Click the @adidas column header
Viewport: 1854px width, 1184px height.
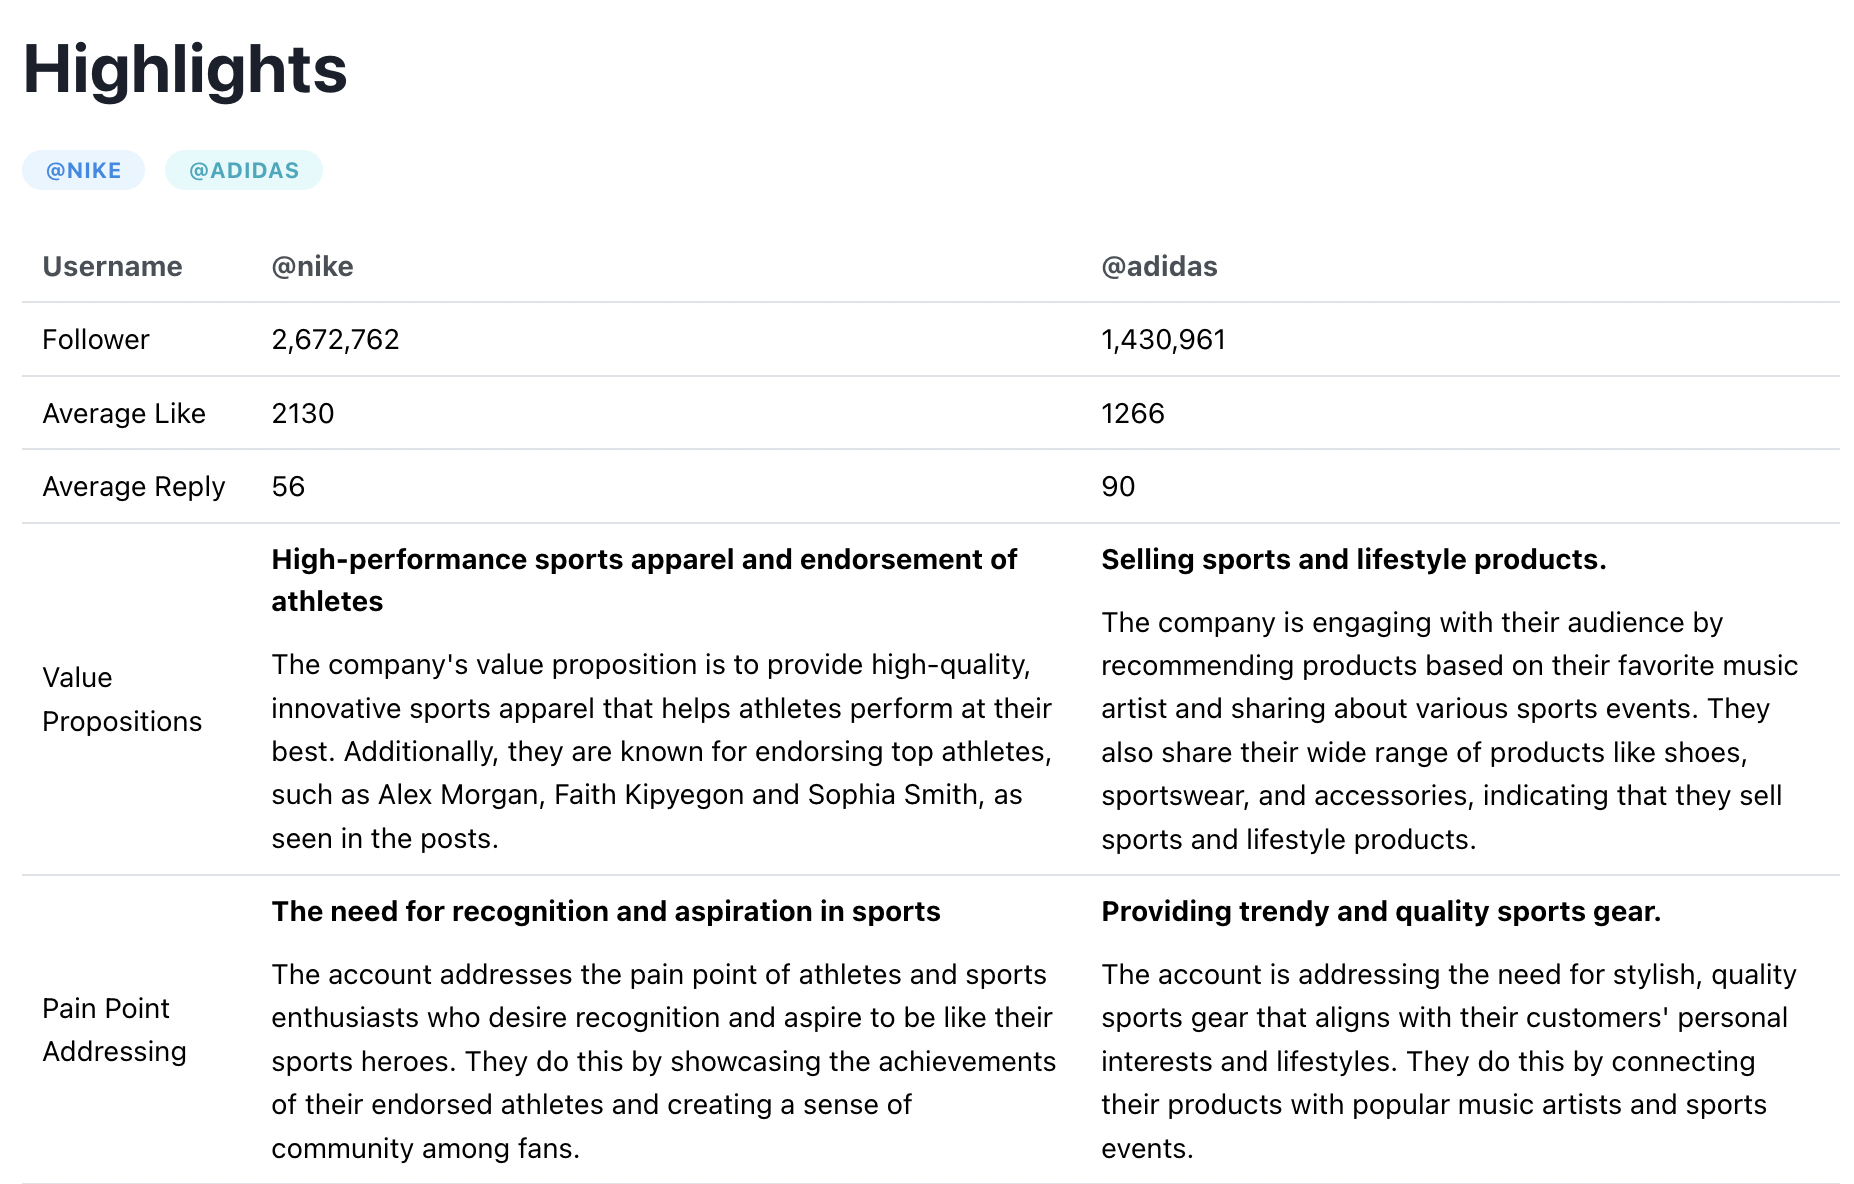point(1159,266)
